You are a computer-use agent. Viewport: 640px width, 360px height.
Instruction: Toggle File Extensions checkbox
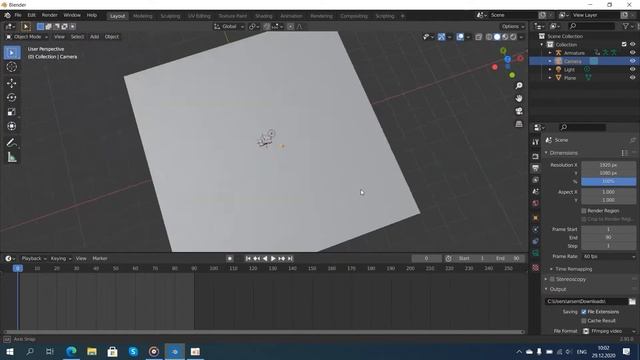[x=584, y=311]
